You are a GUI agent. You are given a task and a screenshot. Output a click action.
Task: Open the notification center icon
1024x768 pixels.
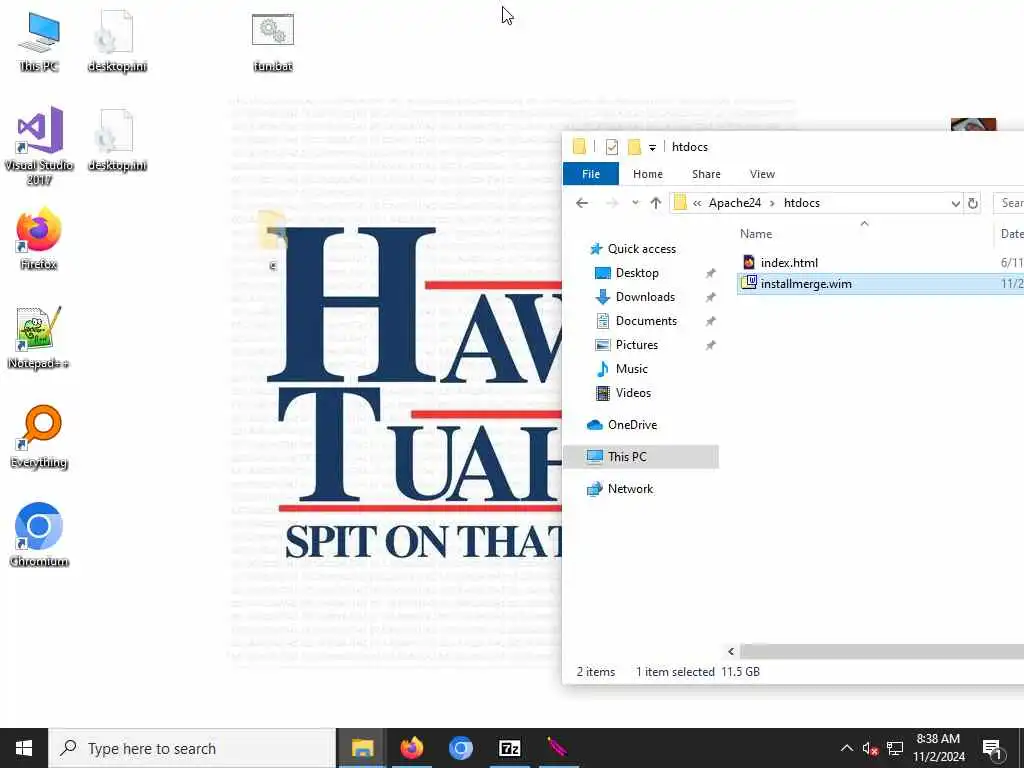pyautogui.click(x=992, y=748)
